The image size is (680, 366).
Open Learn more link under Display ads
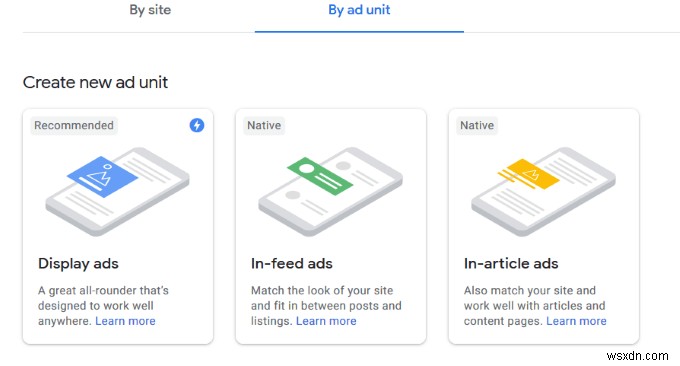click(125, 321)
